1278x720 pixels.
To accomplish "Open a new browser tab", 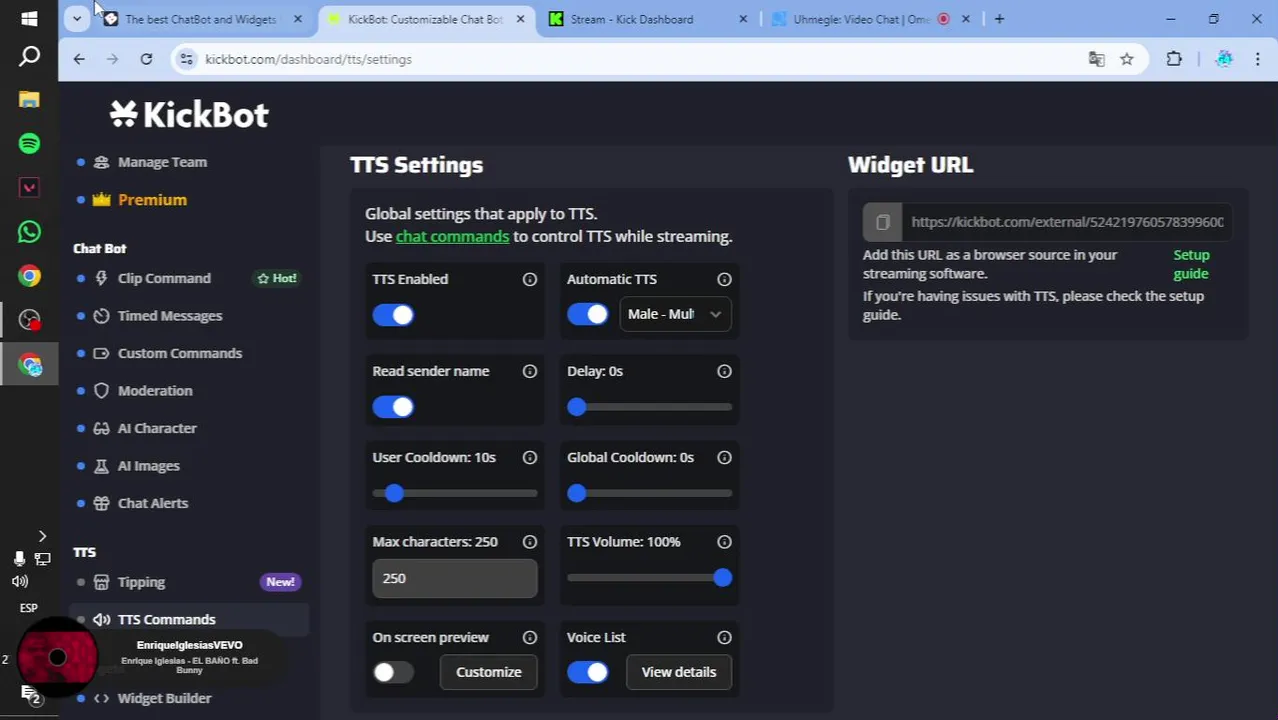I will click(999, 19).
